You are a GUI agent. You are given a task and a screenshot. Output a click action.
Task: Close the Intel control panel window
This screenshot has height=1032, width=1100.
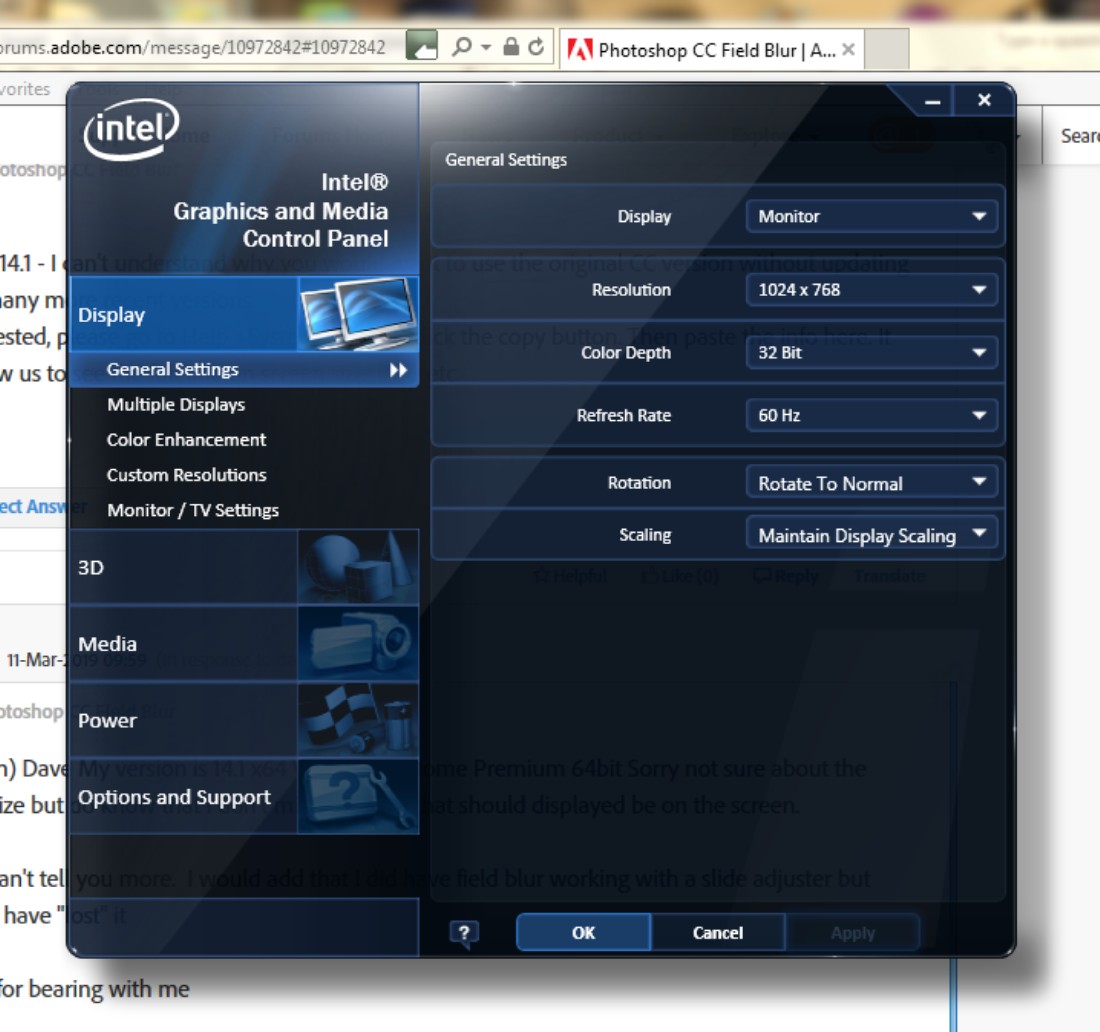click(984, 100)
